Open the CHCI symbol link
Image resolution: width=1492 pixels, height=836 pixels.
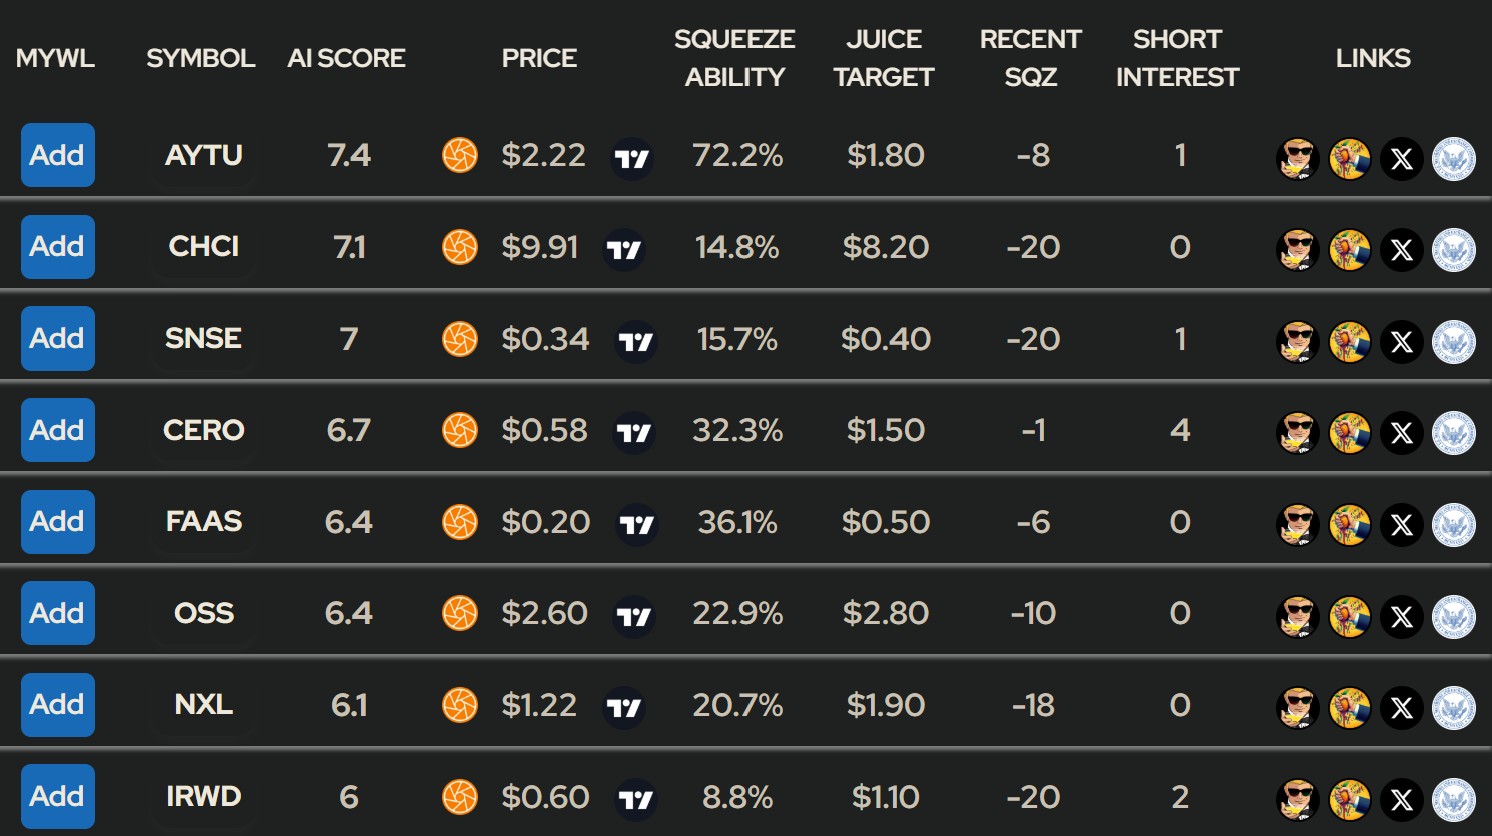(204, 246)
